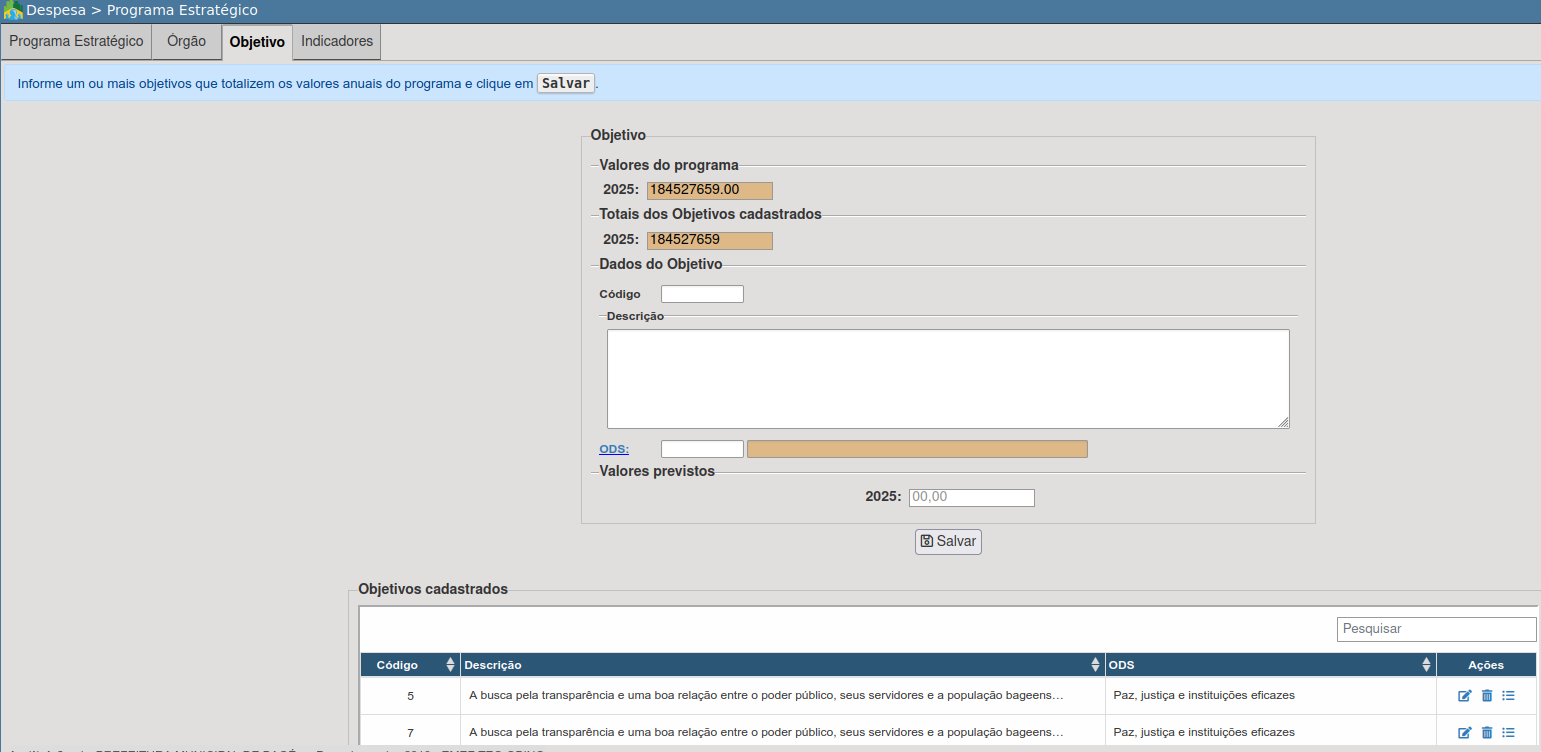This screenshot has width=1541, height=752.
Task: Open list icon for objective 5
Action: 1509,696
